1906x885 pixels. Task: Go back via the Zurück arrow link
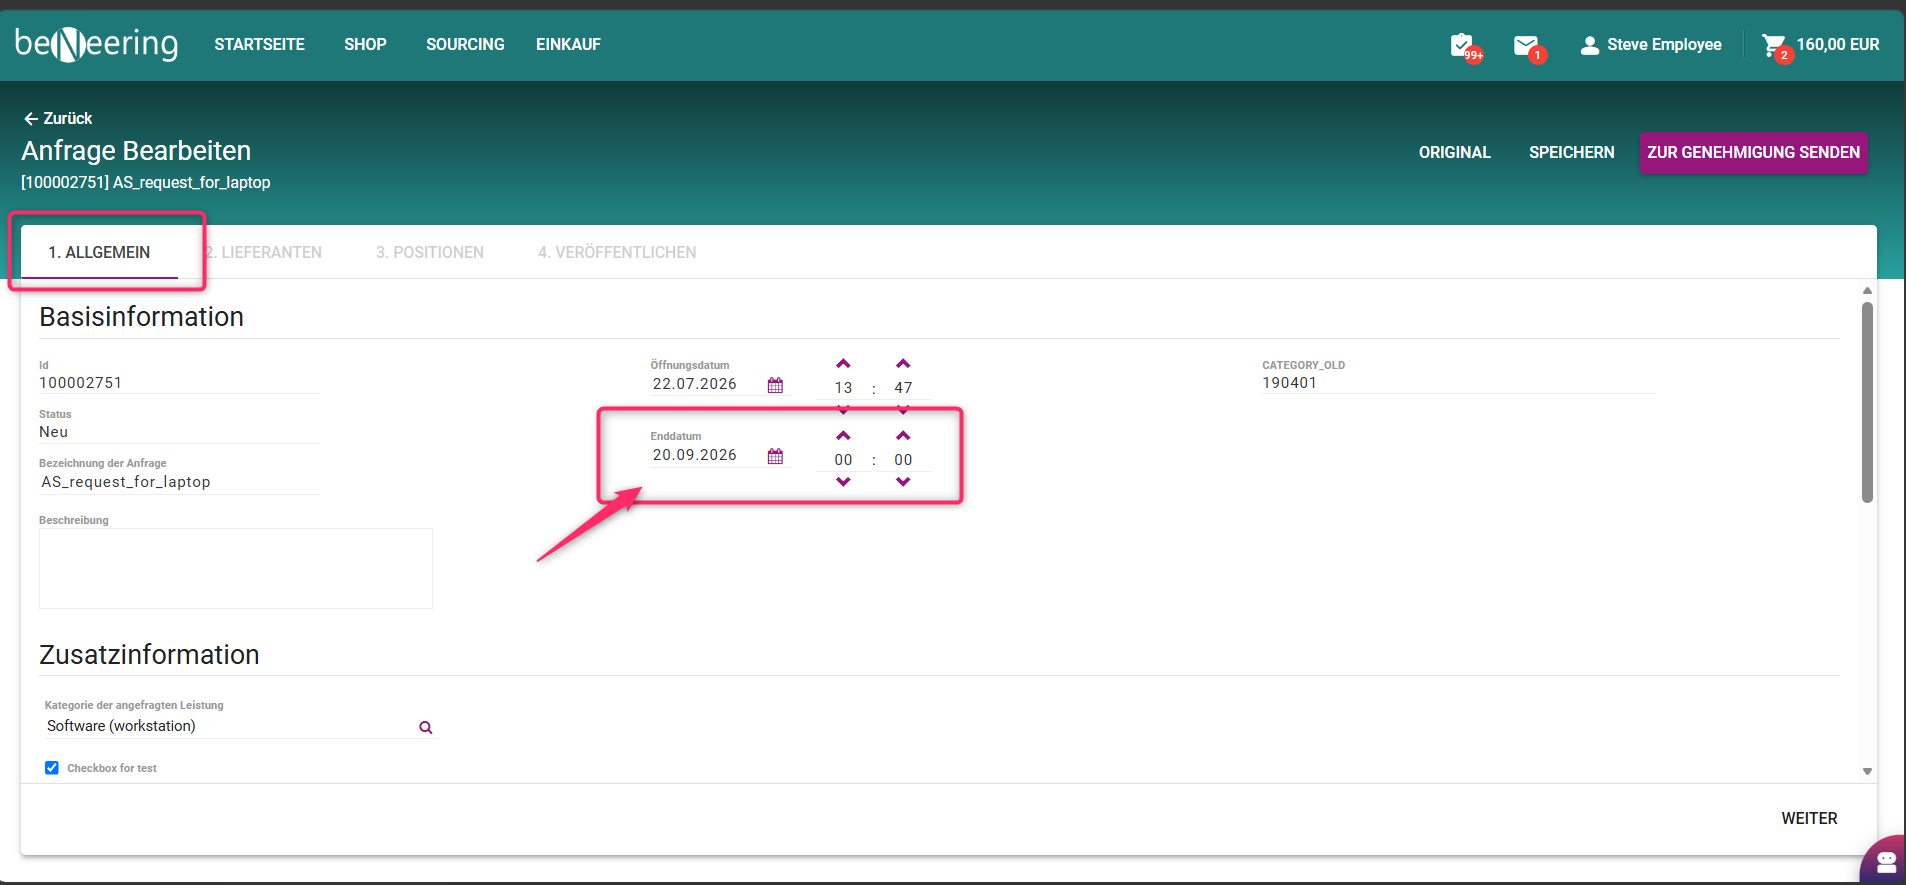click(58, 118)
